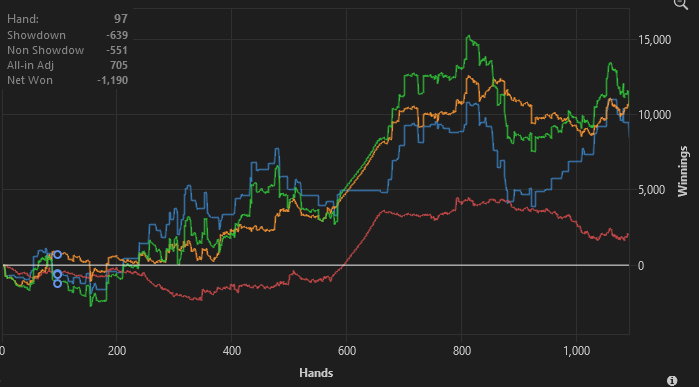
Task: Click the 200 hands axis label
Action: click(x=117, y=350)
